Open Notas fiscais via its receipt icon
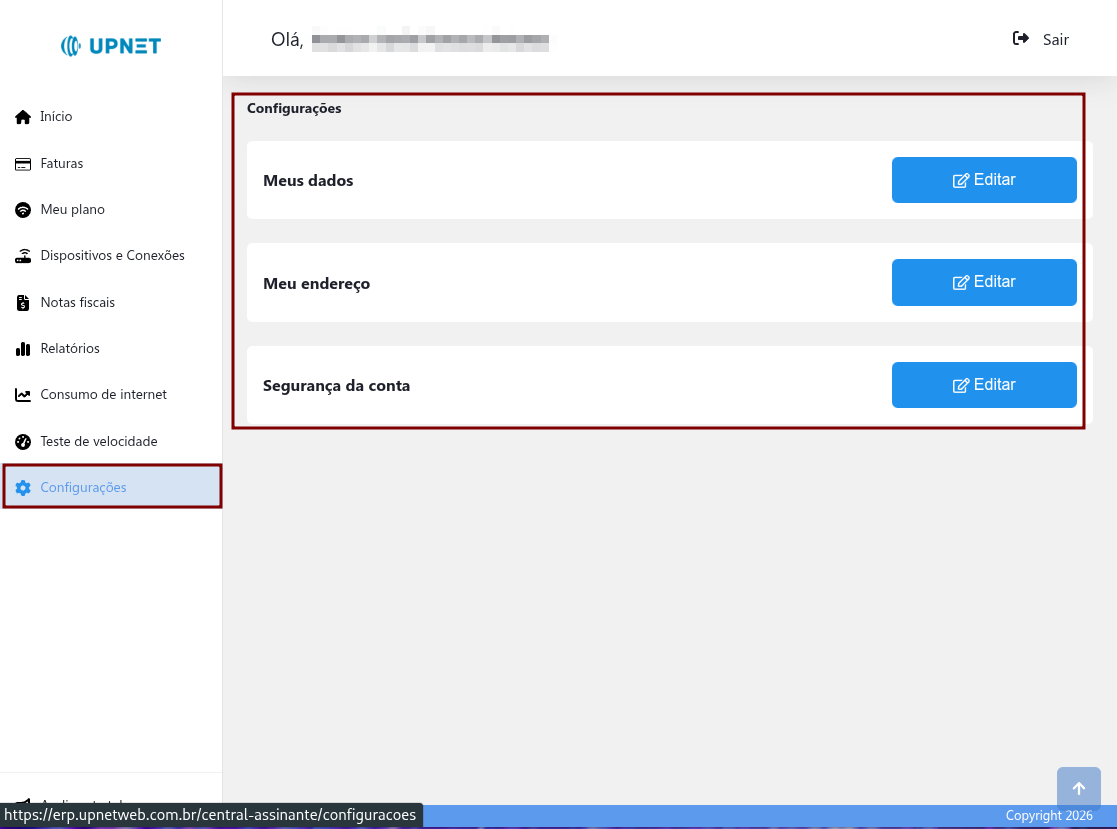Screen dimensions: 1117x829 click(x=22, y=302)
